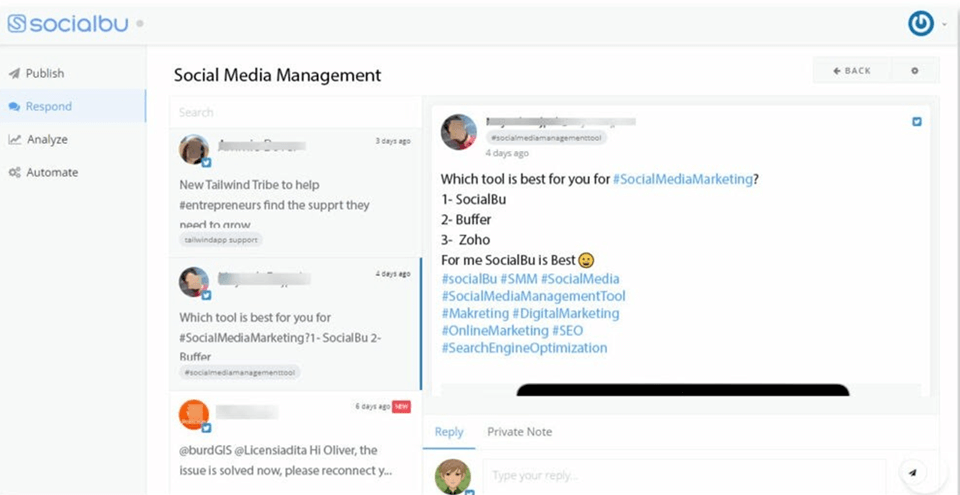
Task: Click the Social Media Management heading
Action: click(277, 75)
